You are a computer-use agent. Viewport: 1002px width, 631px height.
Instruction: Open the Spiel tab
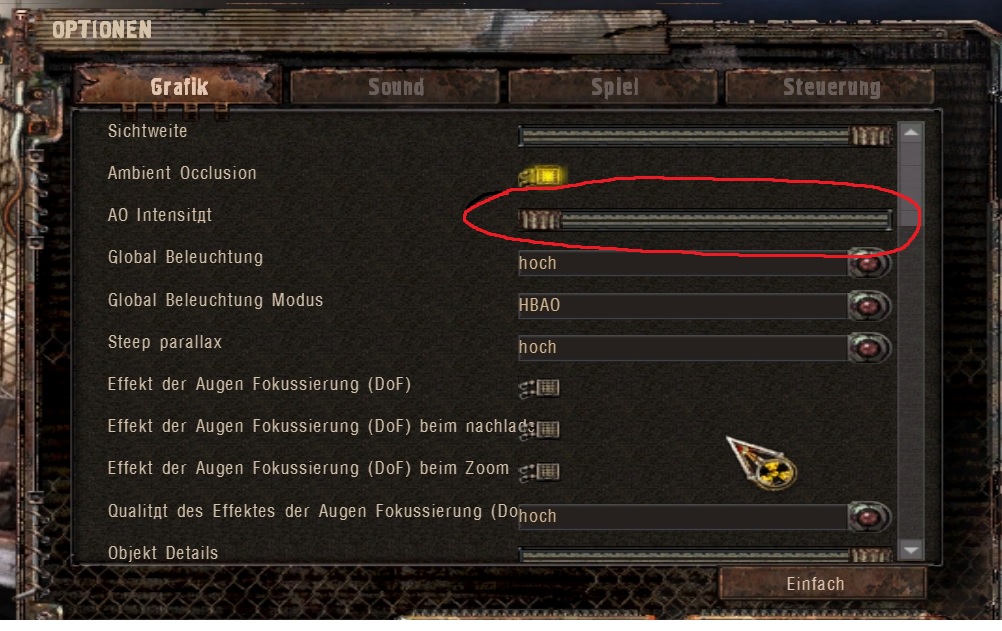pos(613,86)
